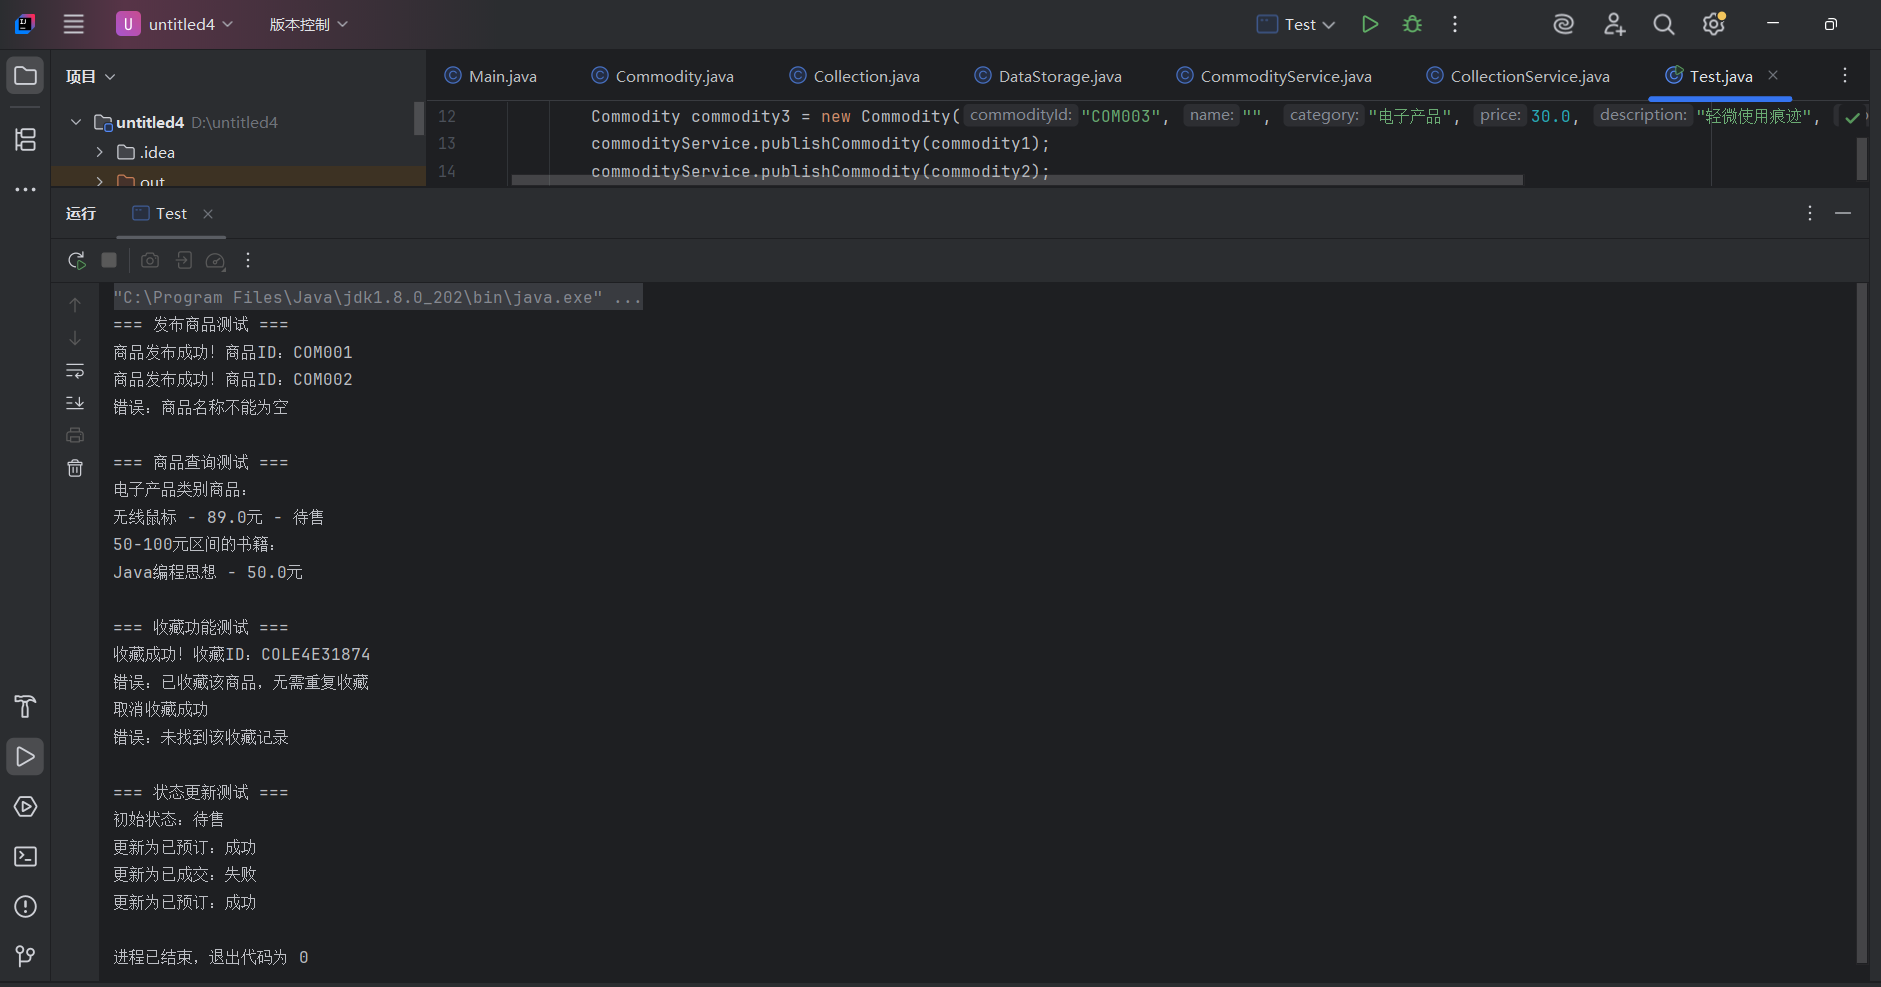
Task: Stop the running process
Action: (x=109, y=260)
